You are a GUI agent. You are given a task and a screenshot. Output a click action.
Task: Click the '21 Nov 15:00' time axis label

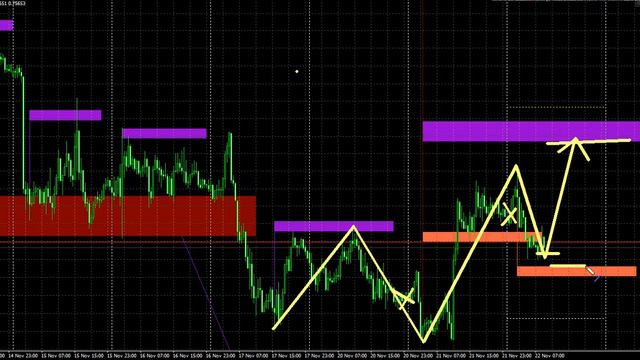(484, 356)
